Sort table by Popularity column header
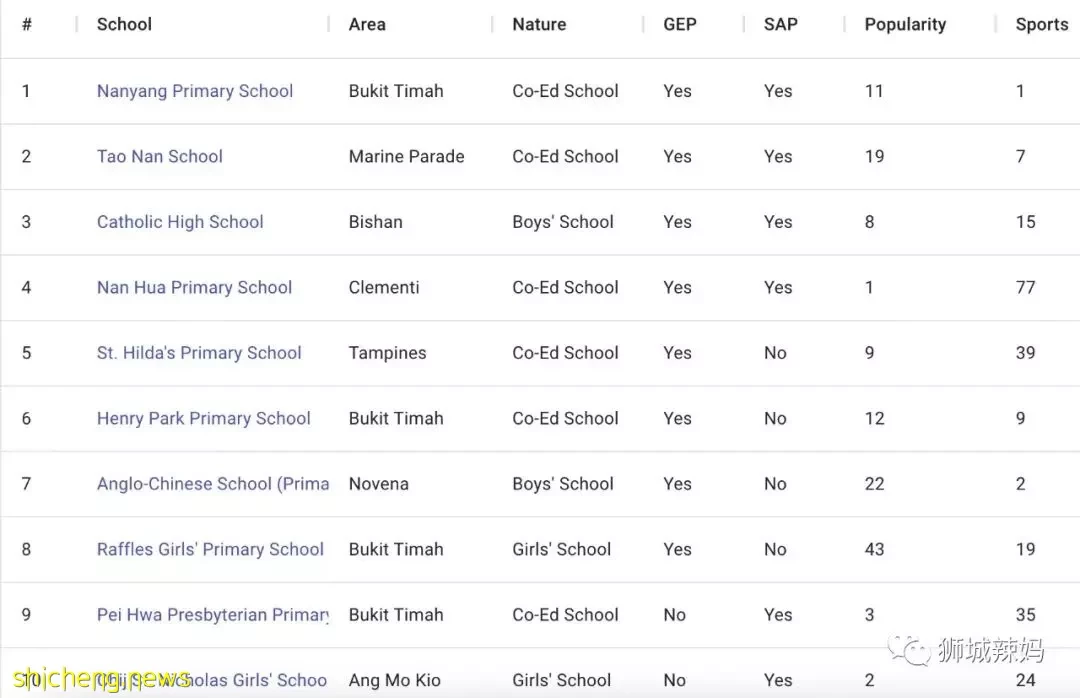1080x698 pixels. click(905, 24)
